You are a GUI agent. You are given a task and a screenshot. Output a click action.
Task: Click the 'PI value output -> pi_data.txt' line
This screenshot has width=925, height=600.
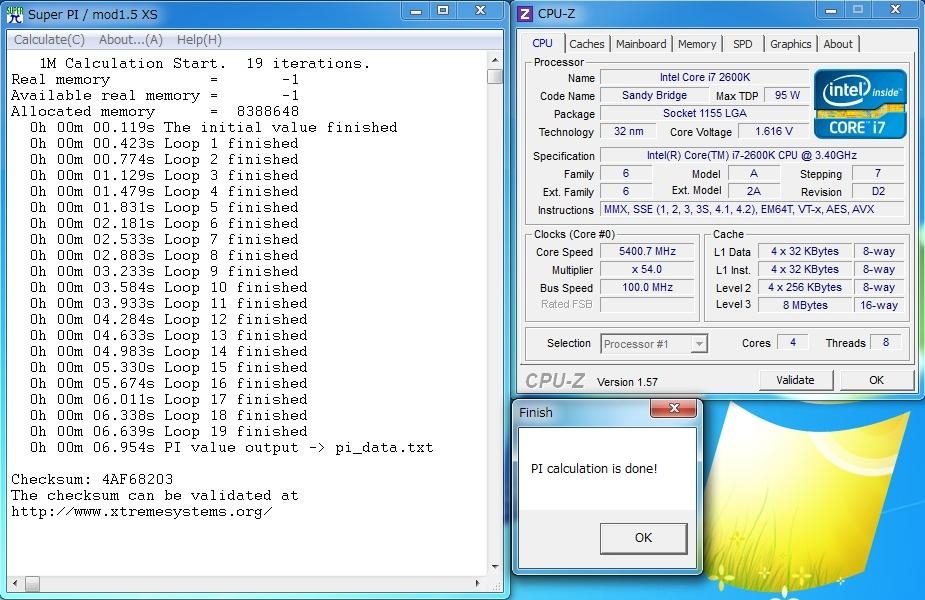coord(232,447)
